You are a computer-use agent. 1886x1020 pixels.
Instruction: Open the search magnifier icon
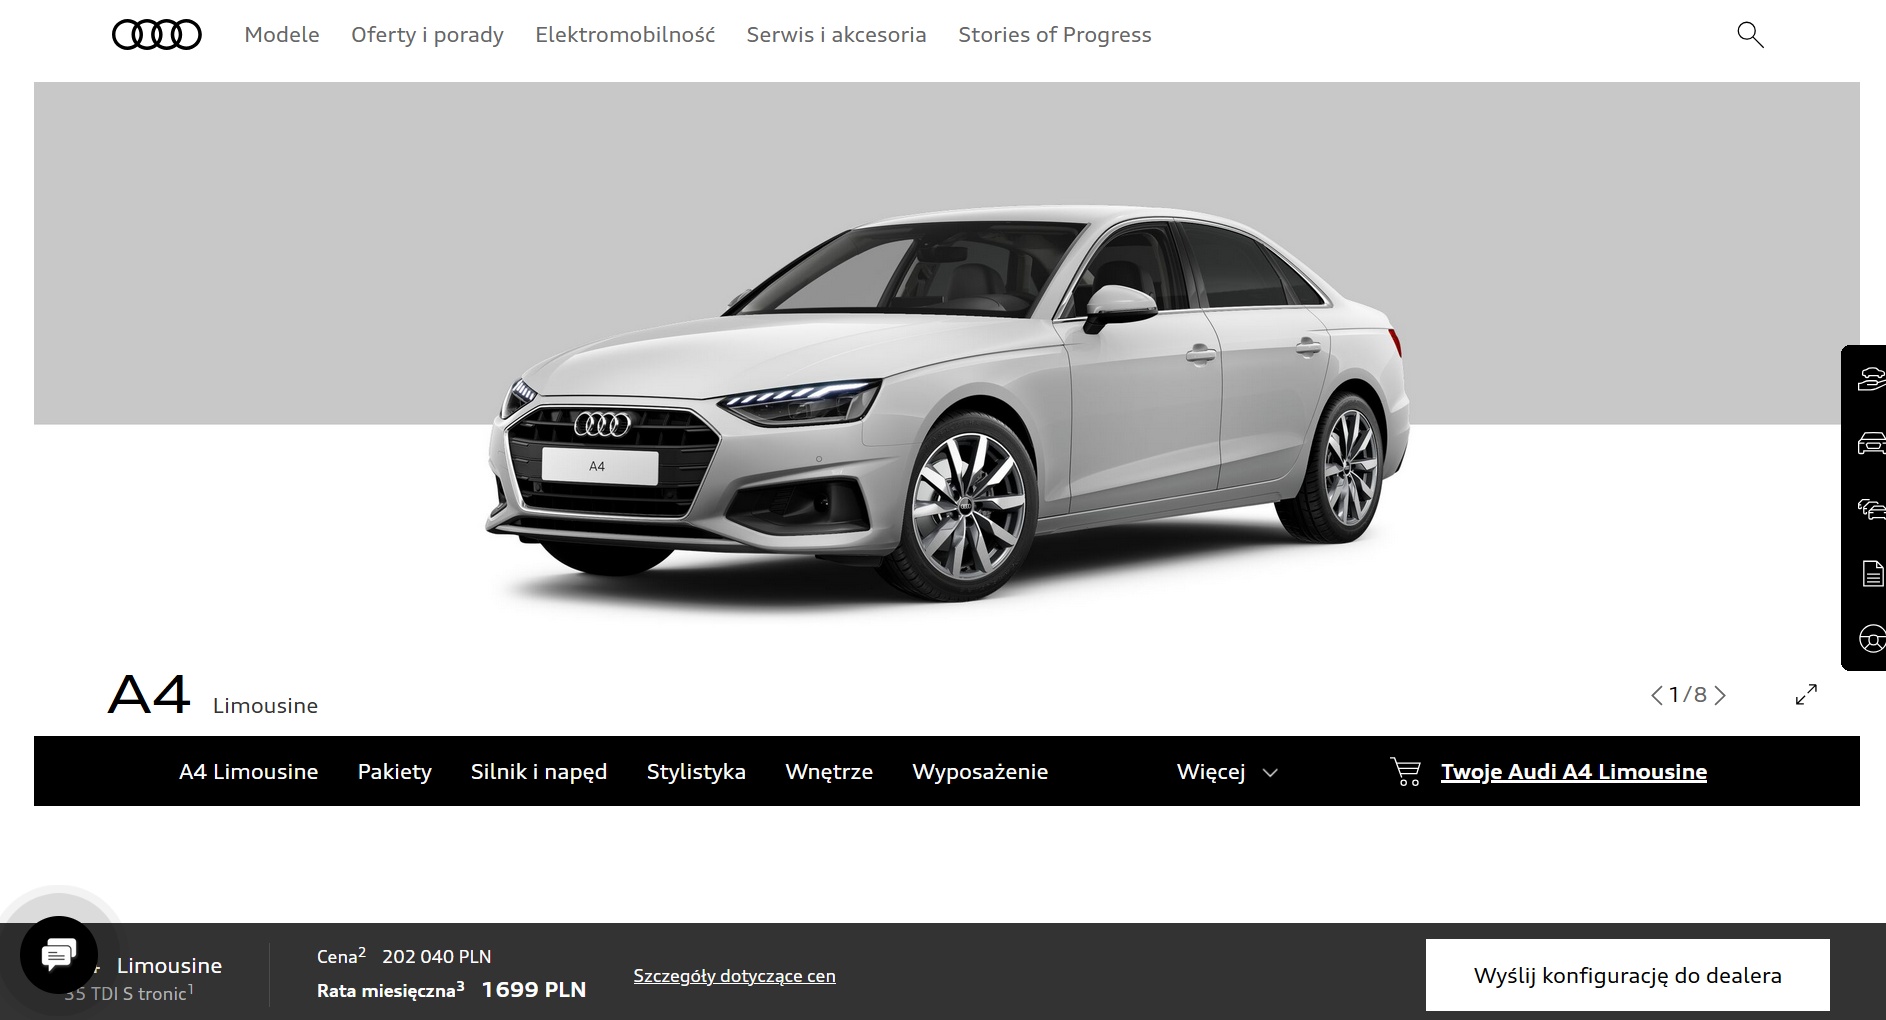[x=1750, y=35]
